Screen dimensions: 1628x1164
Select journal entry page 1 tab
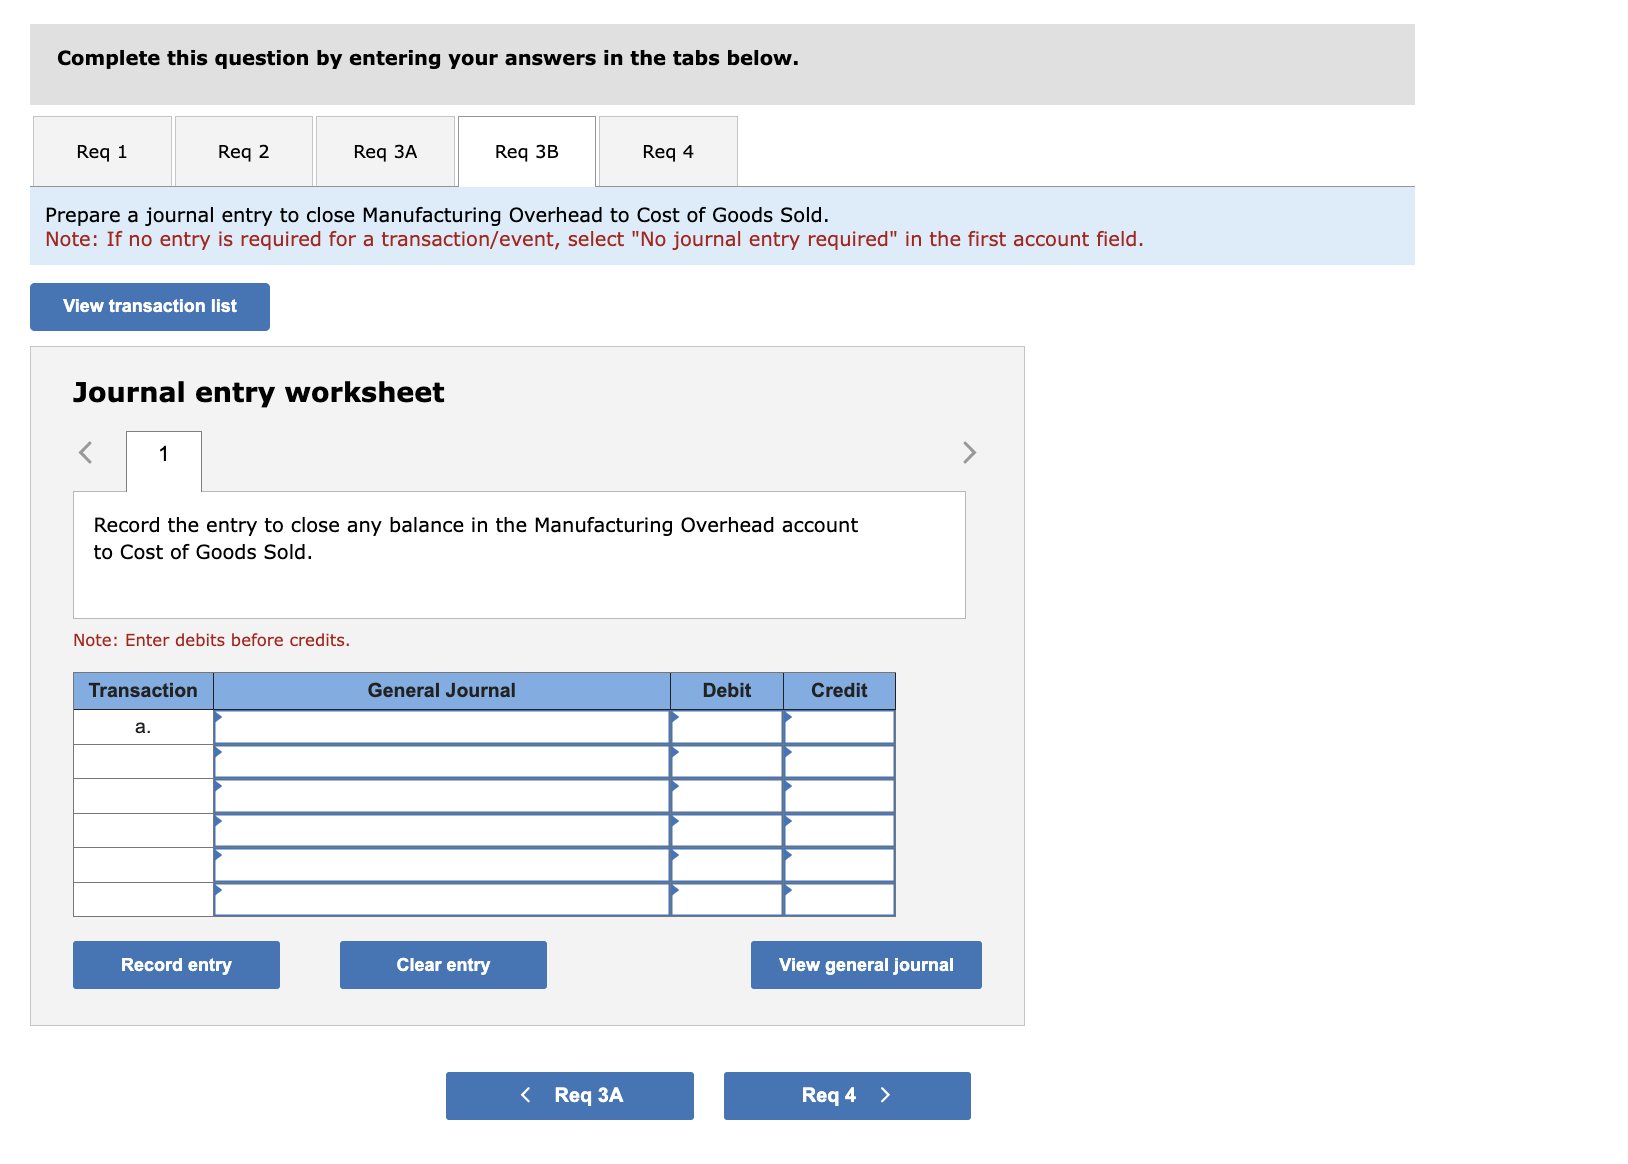(162, 455)
